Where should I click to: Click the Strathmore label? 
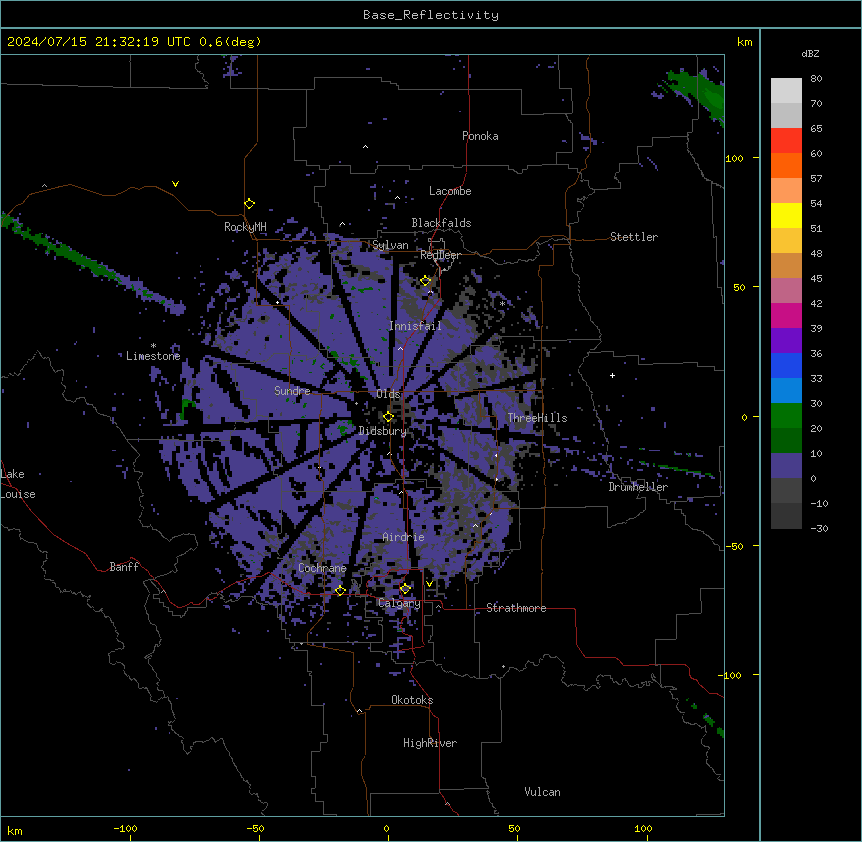pyautogui.click(x=516, y=608)
